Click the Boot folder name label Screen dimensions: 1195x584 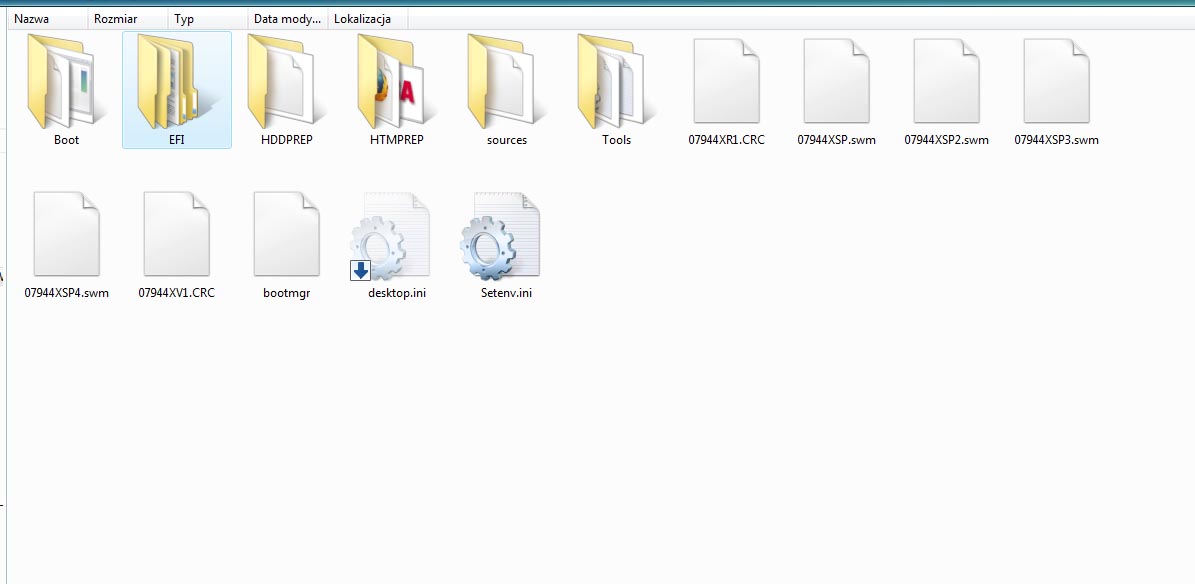pos(66,140)
